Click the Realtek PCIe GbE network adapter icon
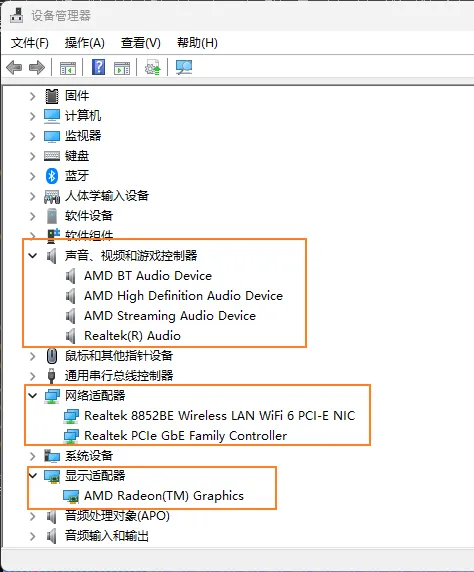Image resolution: width=474 pixels, height=572 pixels. tap(71, 436)
